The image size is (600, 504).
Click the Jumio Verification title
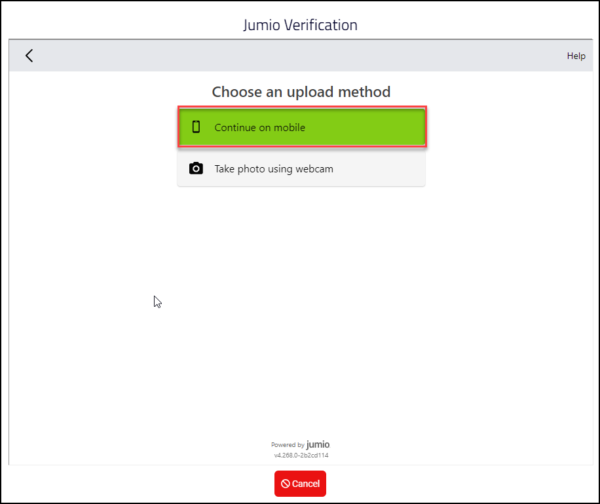(300, 25)
